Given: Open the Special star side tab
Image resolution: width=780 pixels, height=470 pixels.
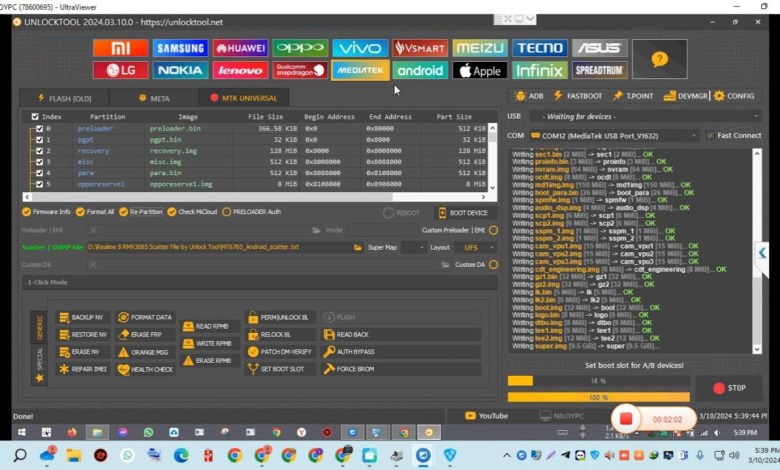Looking at the screenshot, I should 39,365.
